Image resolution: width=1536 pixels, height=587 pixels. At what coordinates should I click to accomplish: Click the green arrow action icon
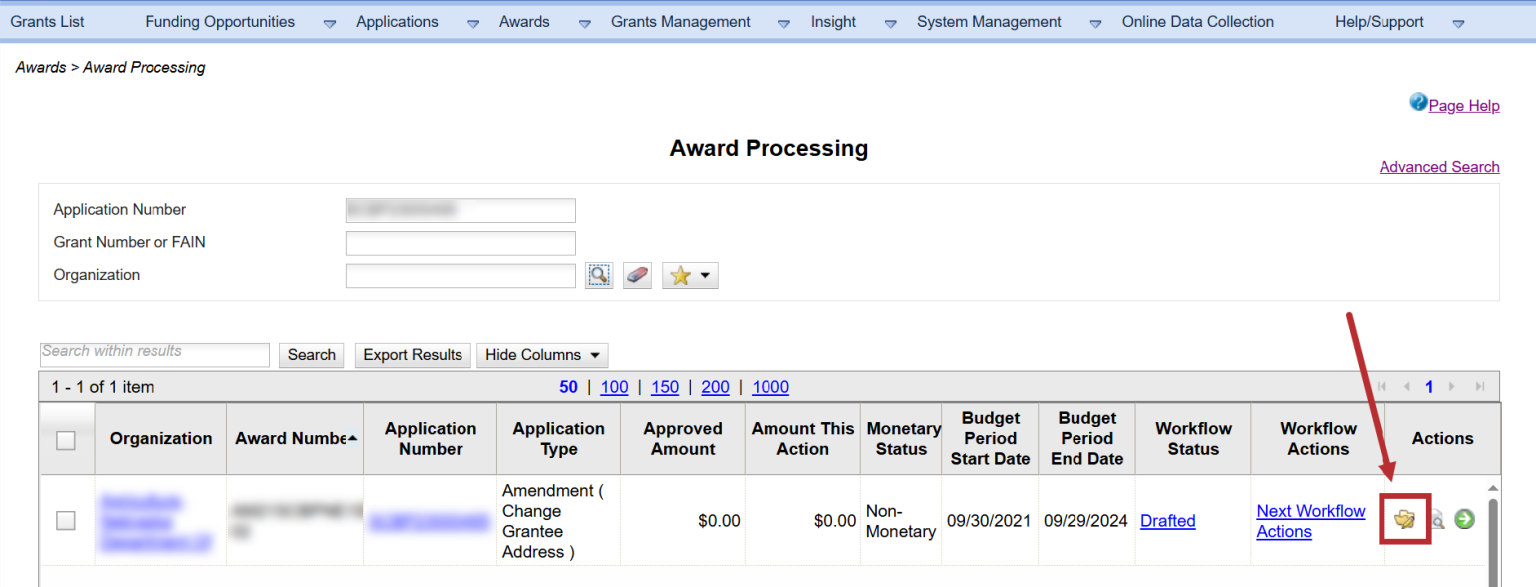point(1464,519)
